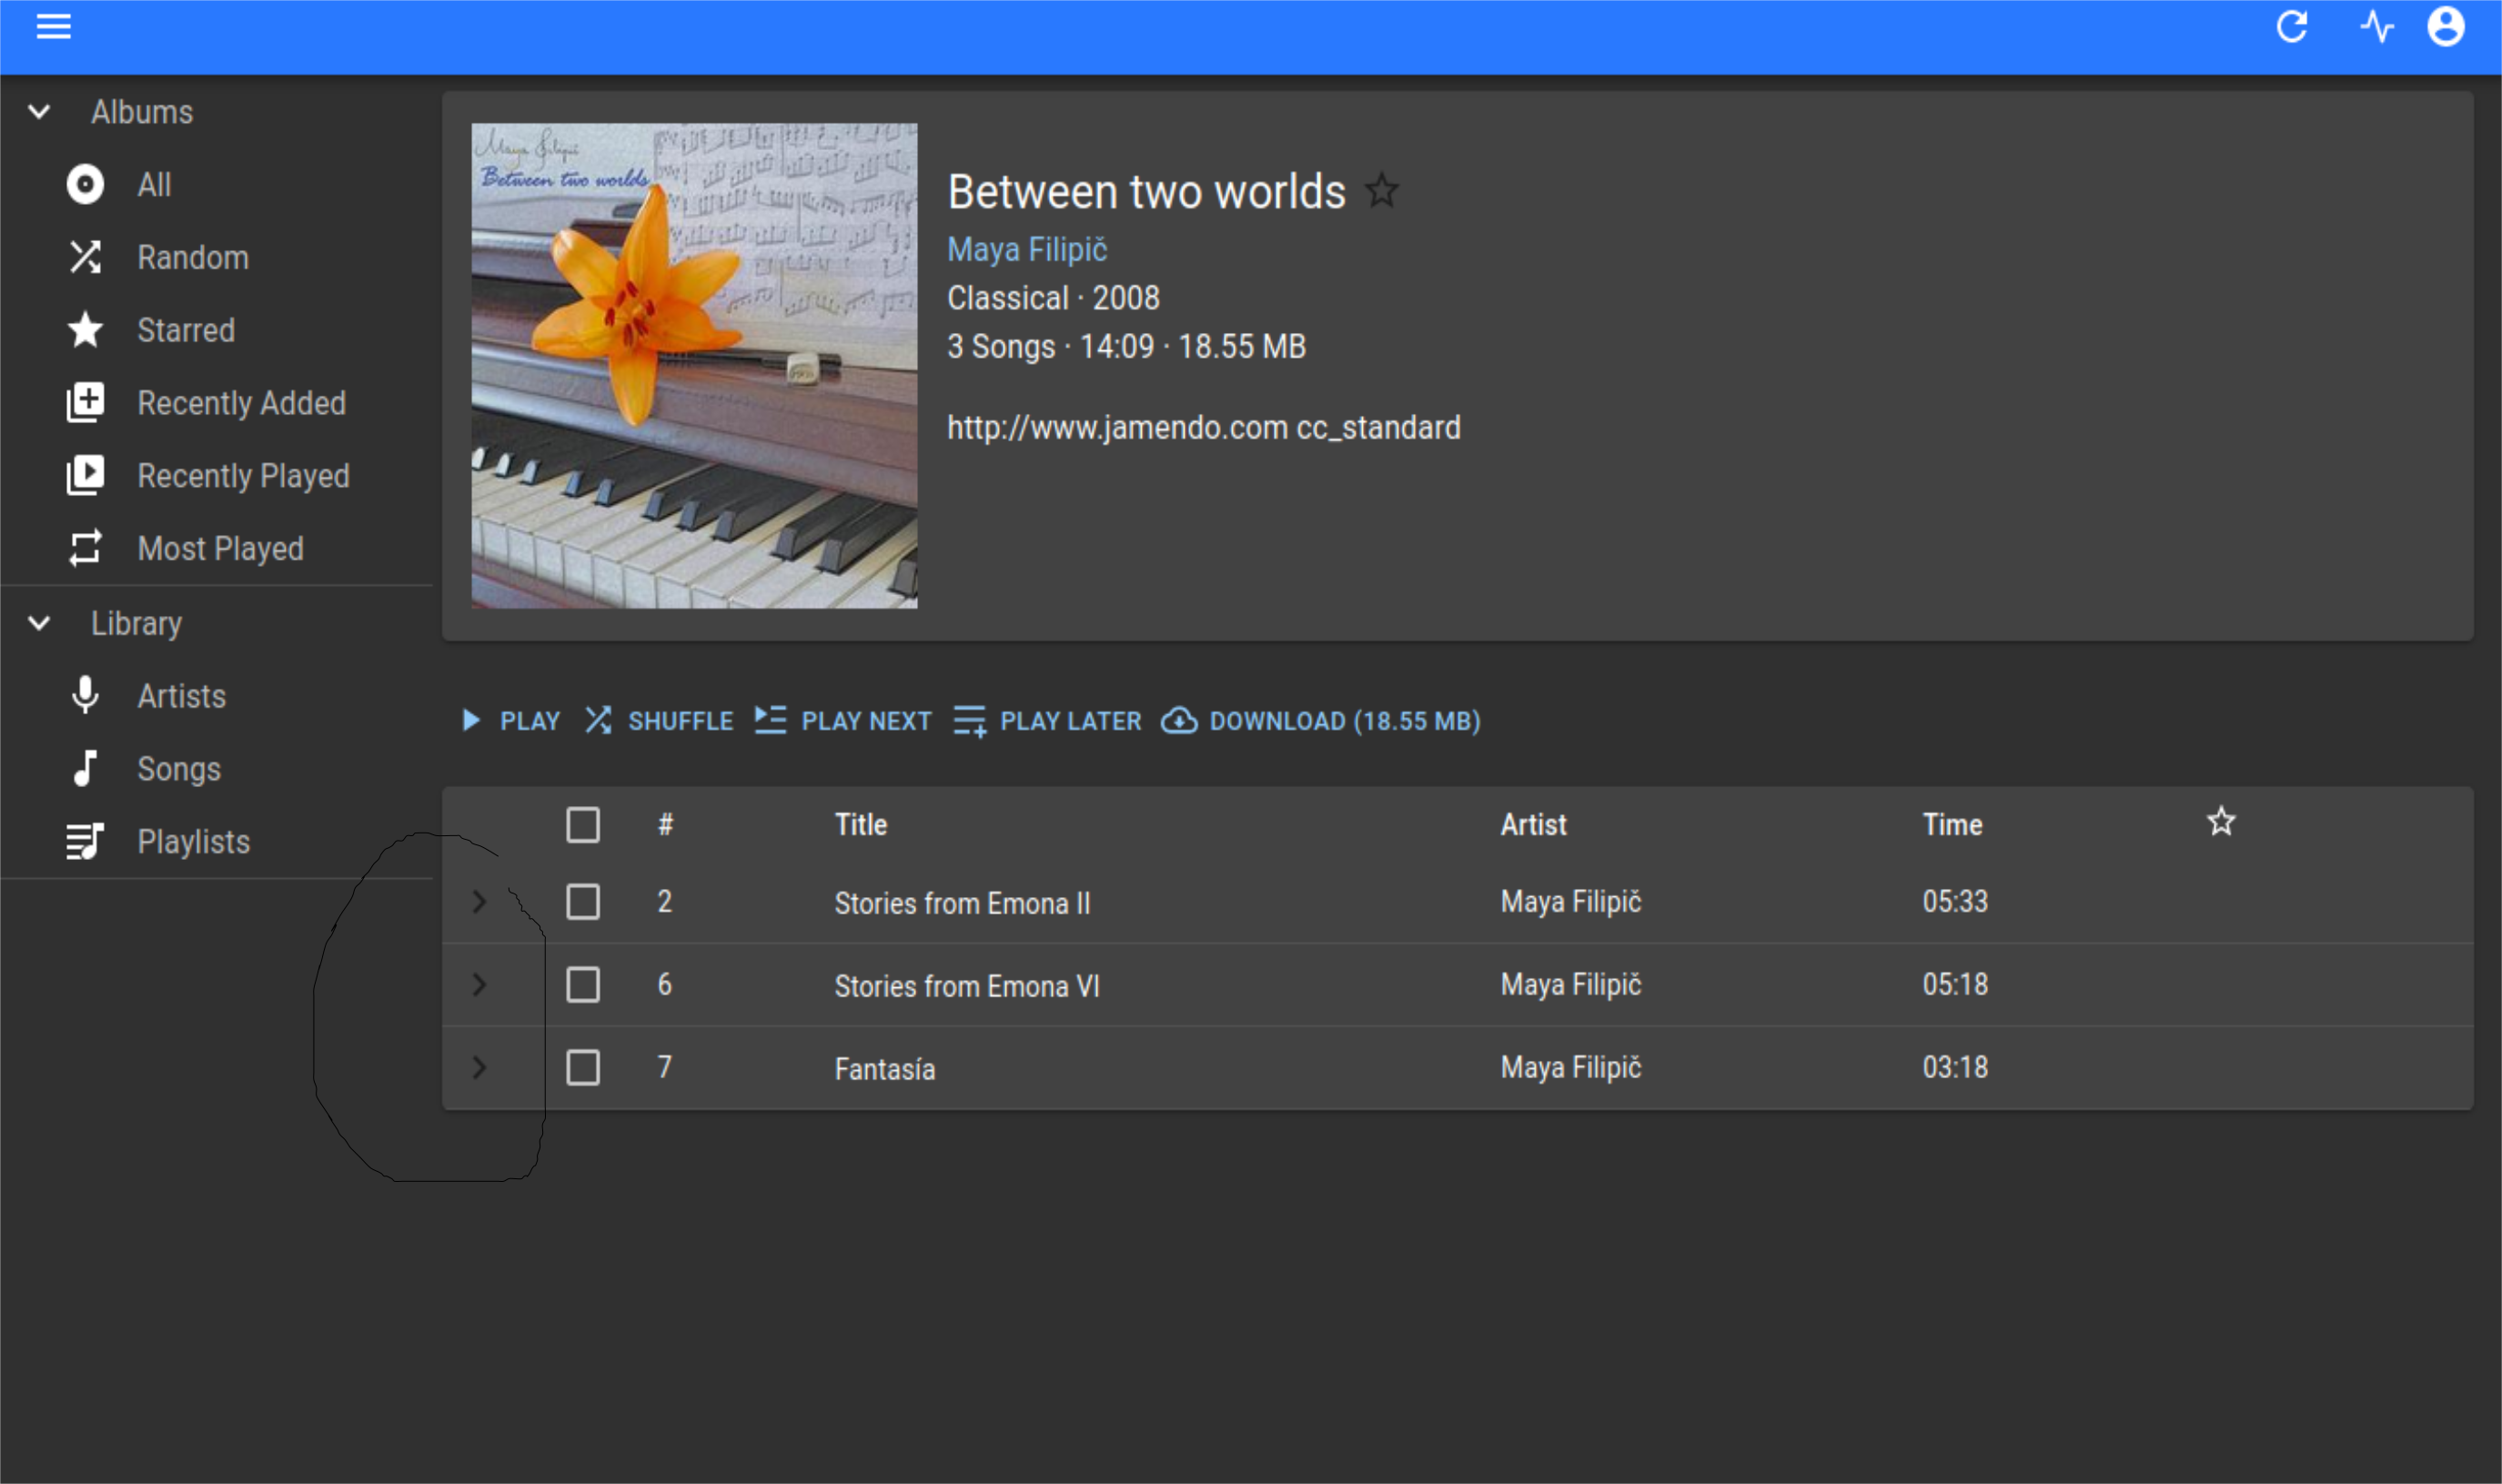Download the album with the Download button
The image size is (2502, 1484).
click(x=1322, y=721)
